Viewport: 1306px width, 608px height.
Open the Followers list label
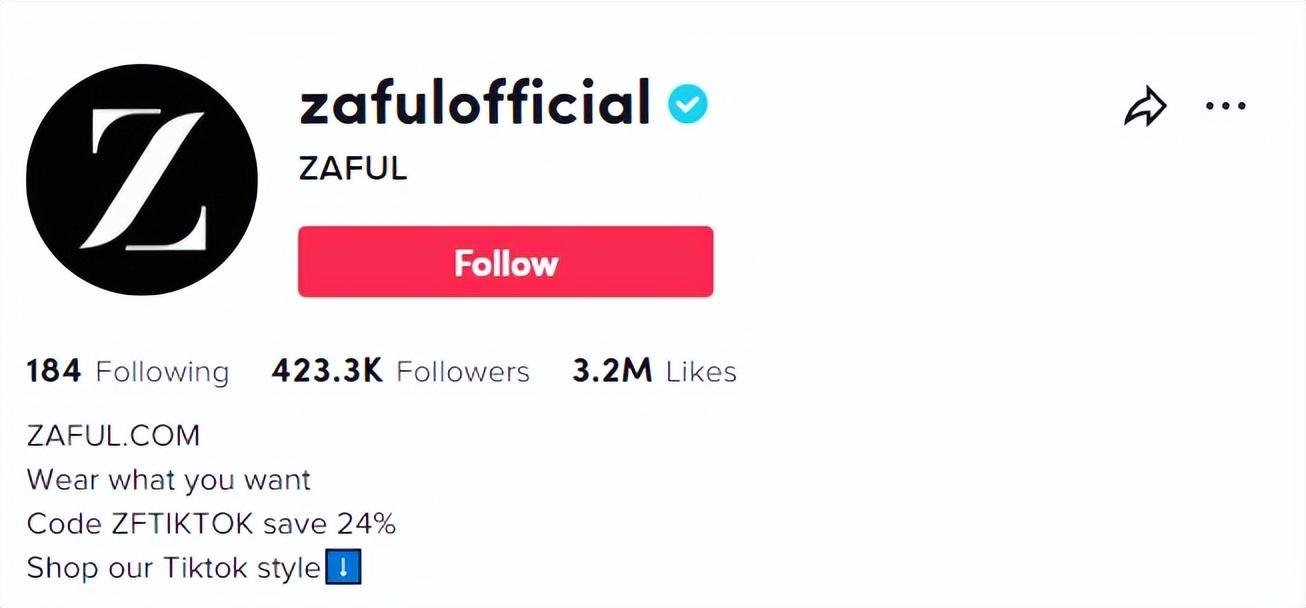(x=463, y=372)
